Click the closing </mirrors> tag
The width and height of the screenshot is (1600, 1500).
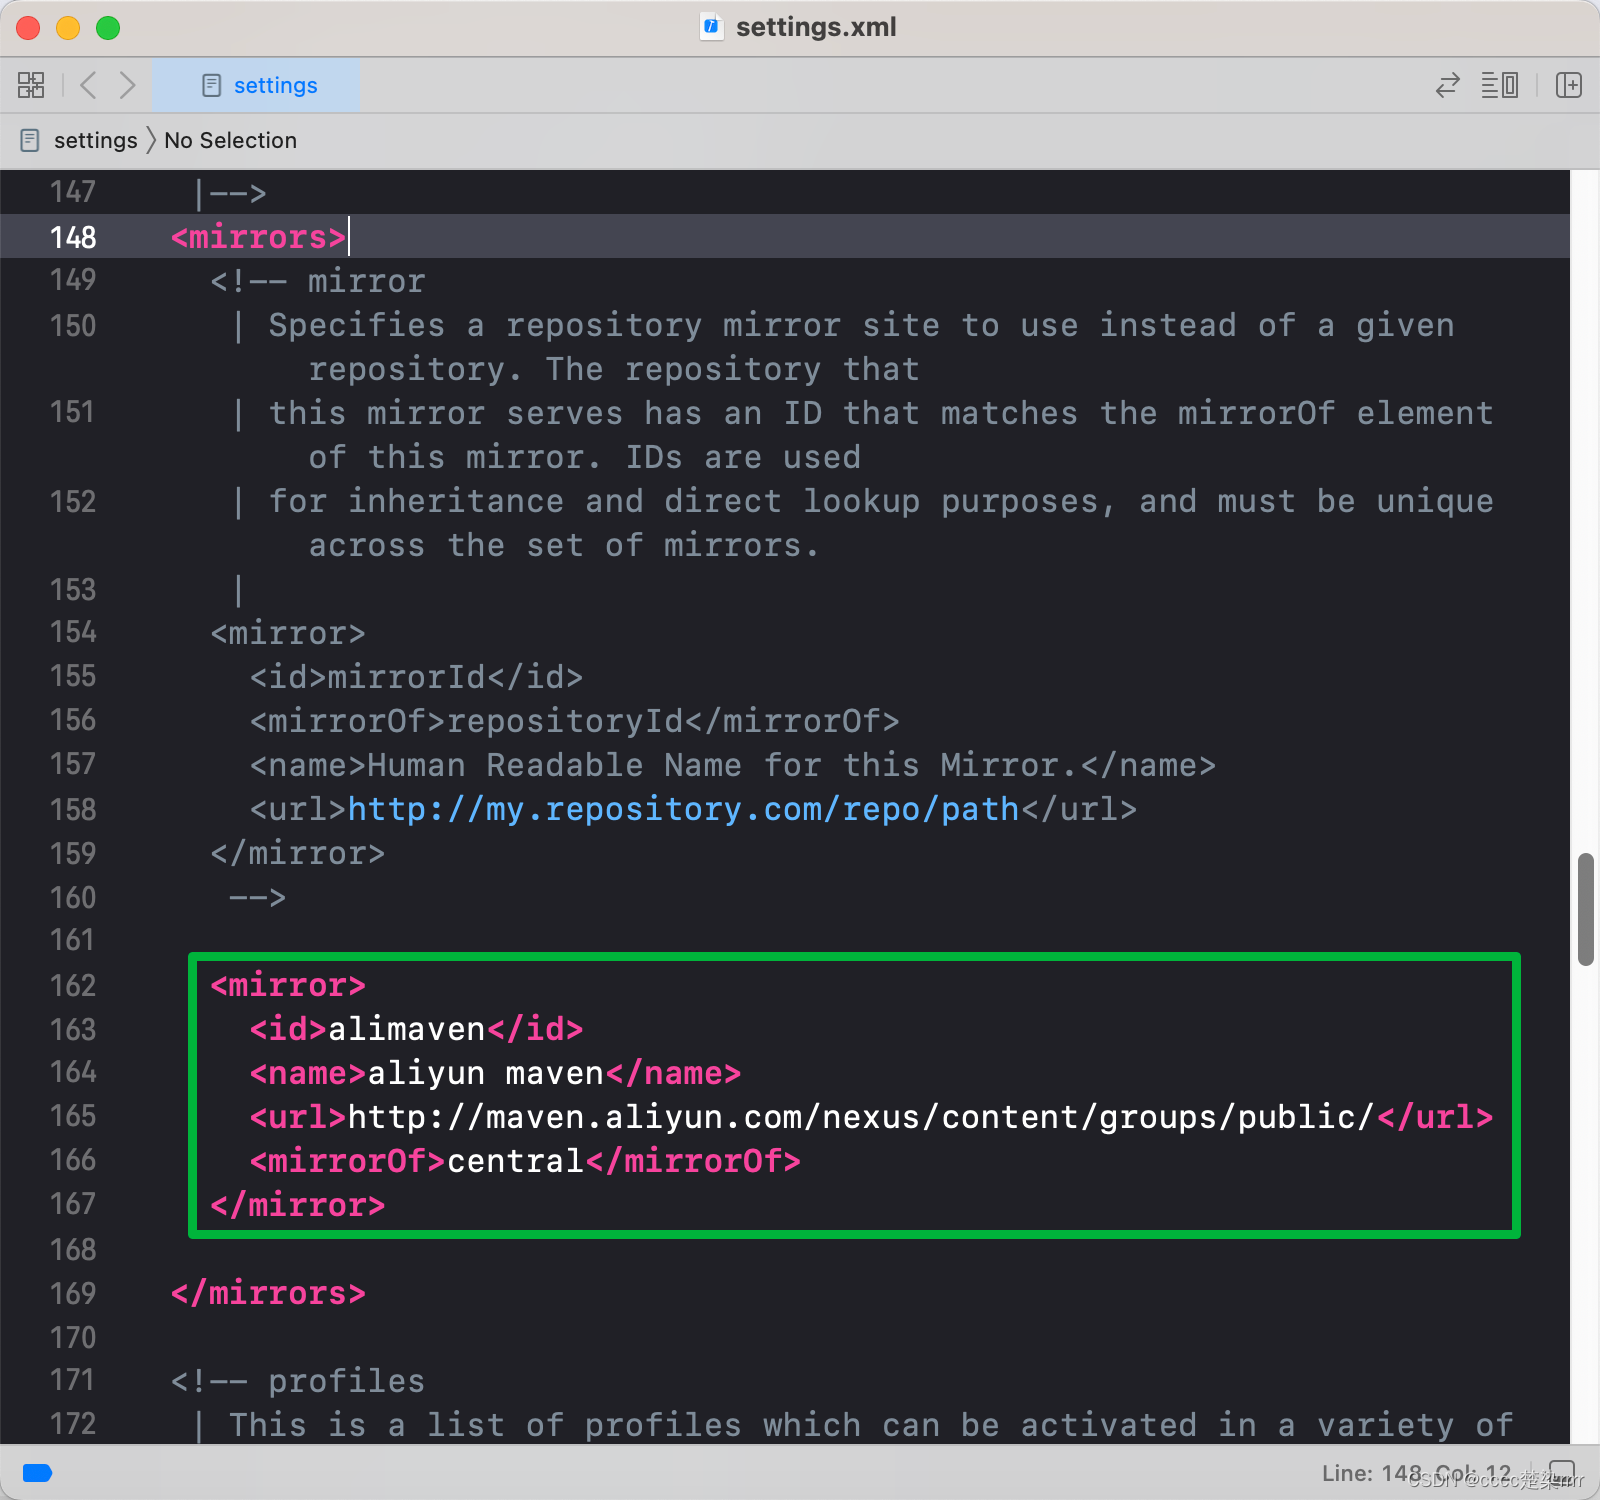click(x=268, y=1293)
